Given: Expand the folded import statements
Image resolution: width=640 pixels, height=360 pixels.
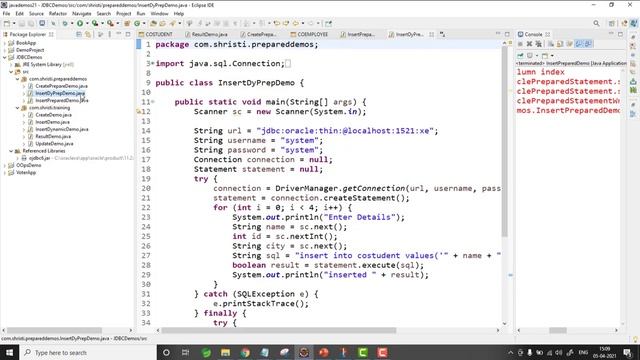Looking at the screenshot, I should click(x=153, y=63).
